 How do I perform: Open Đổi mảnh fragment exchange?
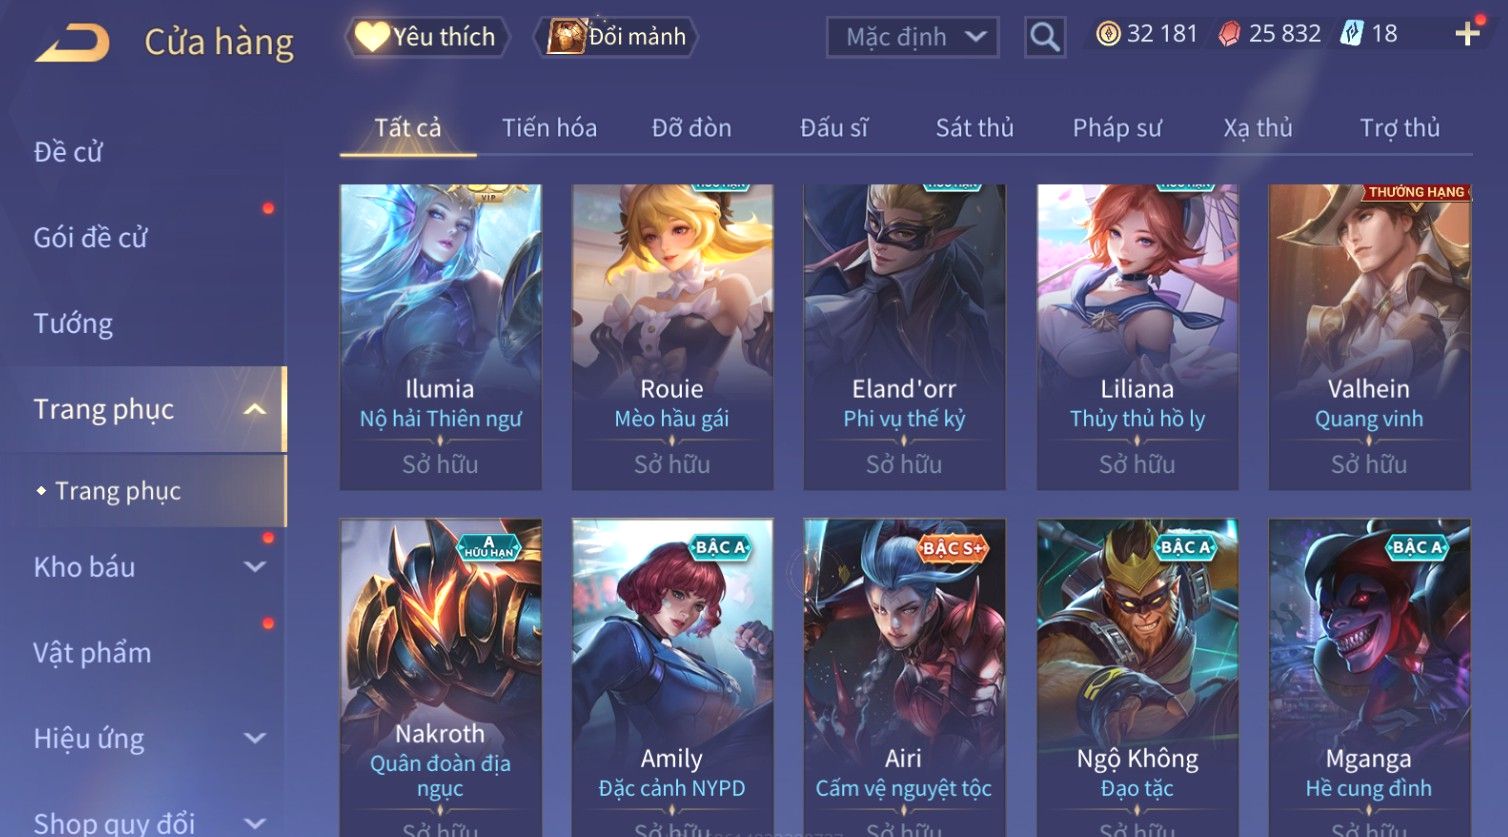coord(616,37)
